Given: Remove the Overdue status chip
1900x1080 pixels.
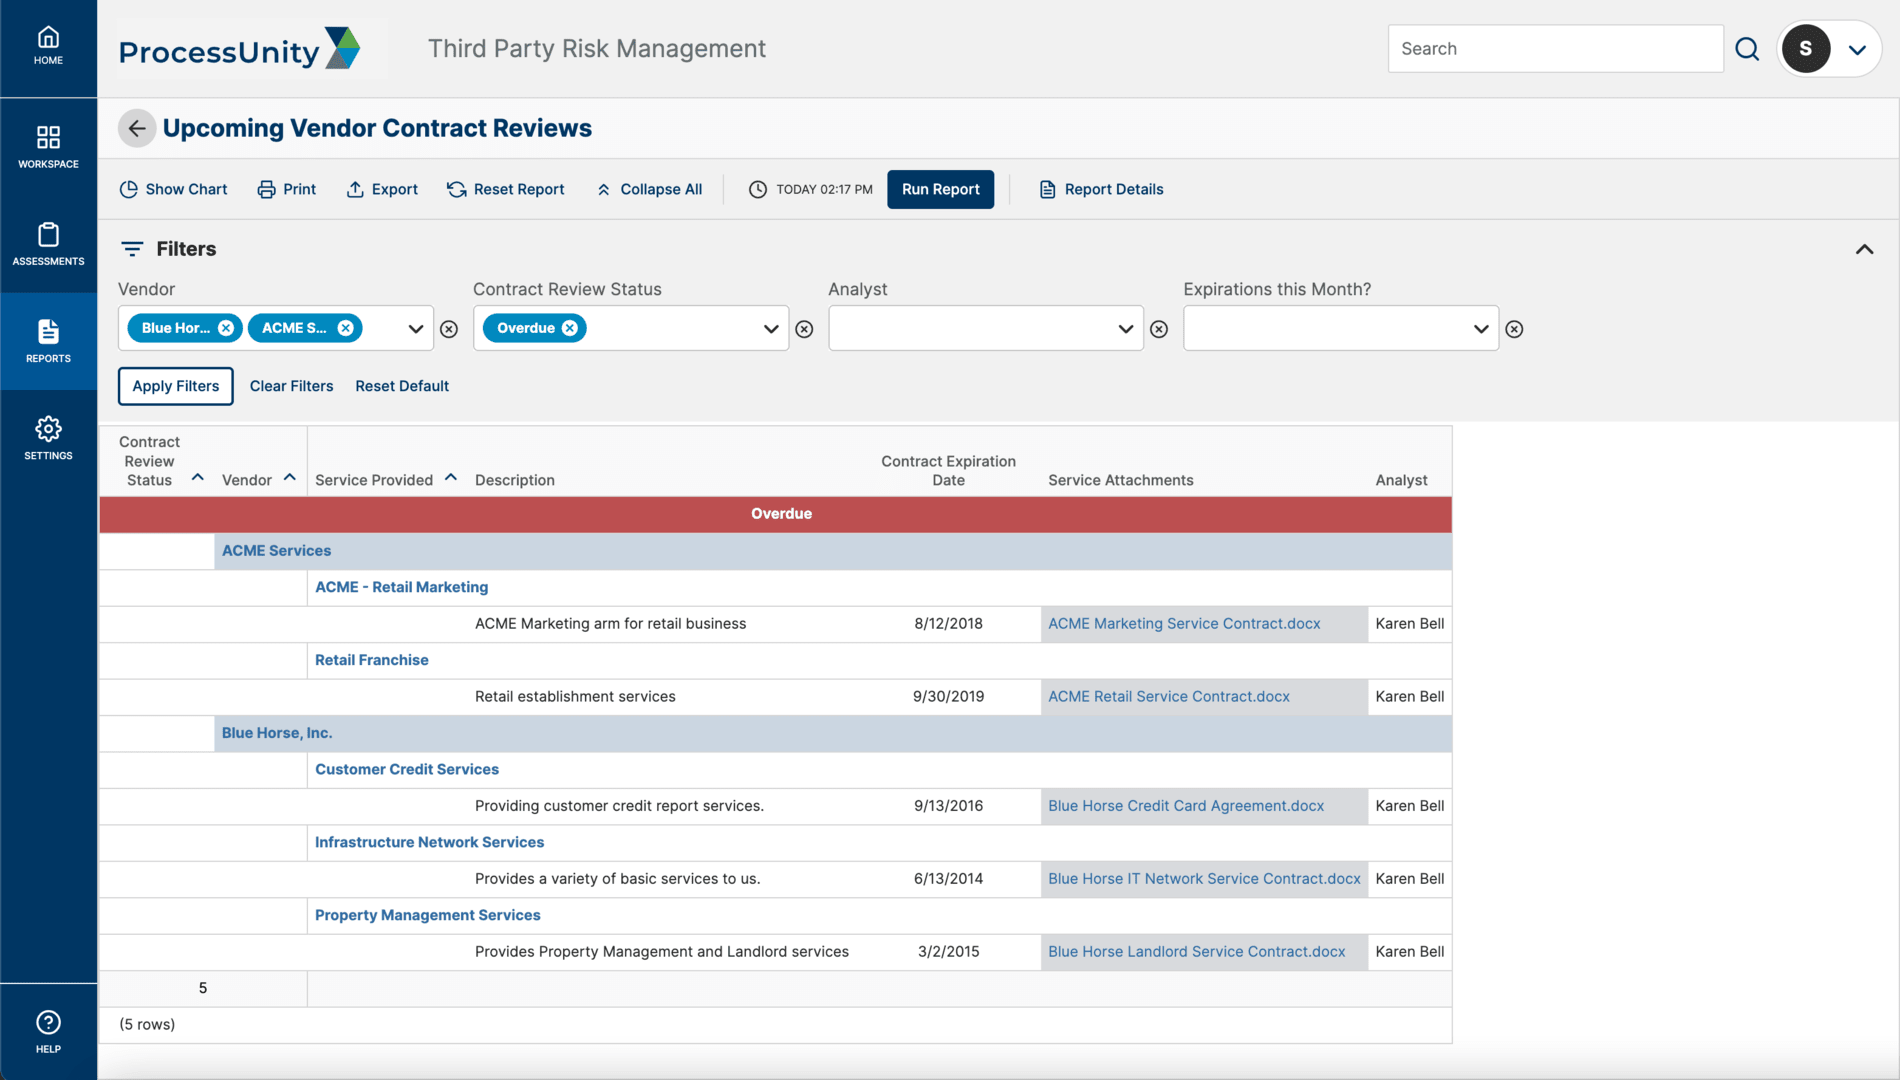Looking at the screenshot, I should 570,328.
